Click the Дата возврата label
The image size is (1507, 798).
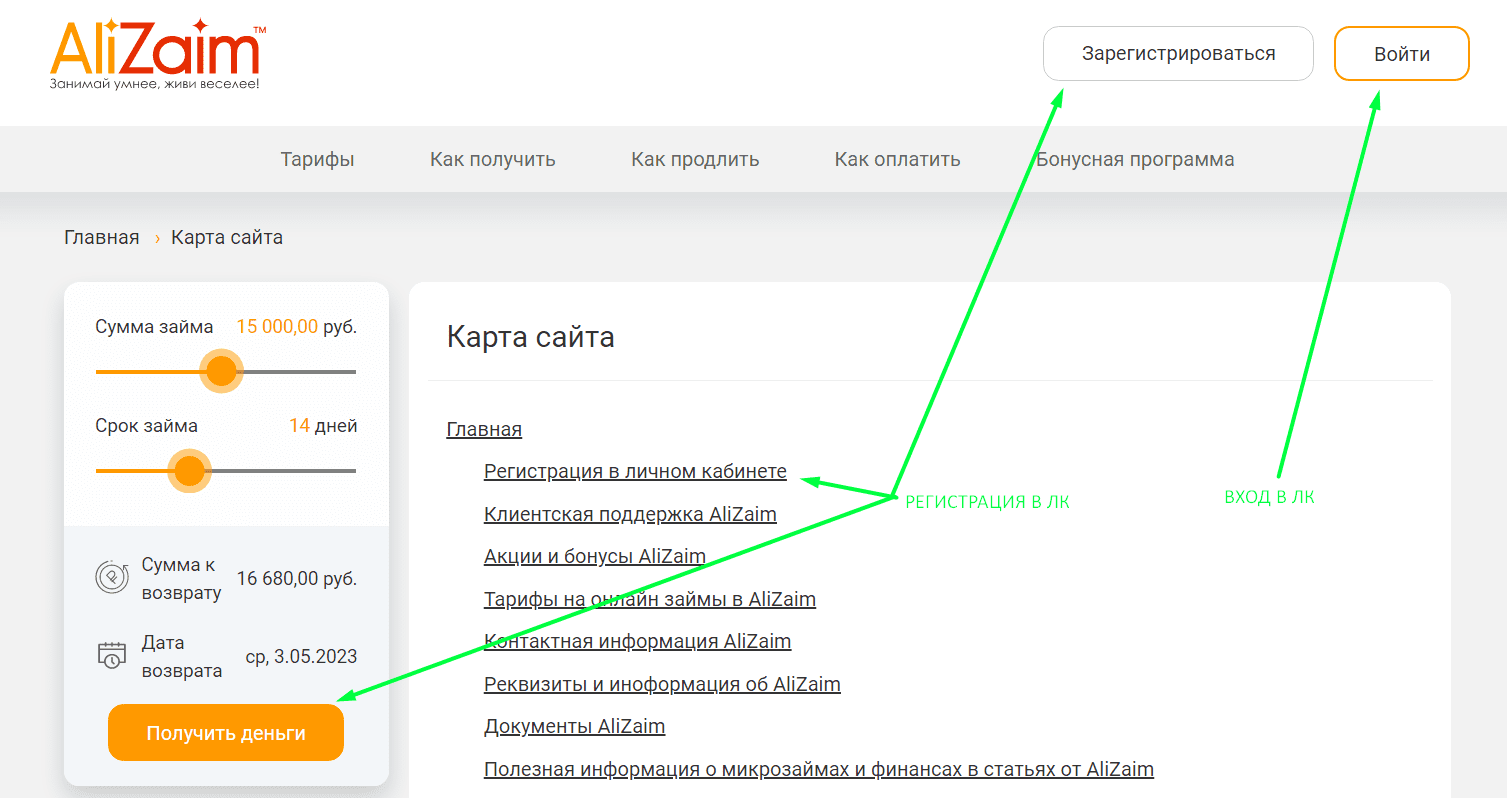coord(181,657)
